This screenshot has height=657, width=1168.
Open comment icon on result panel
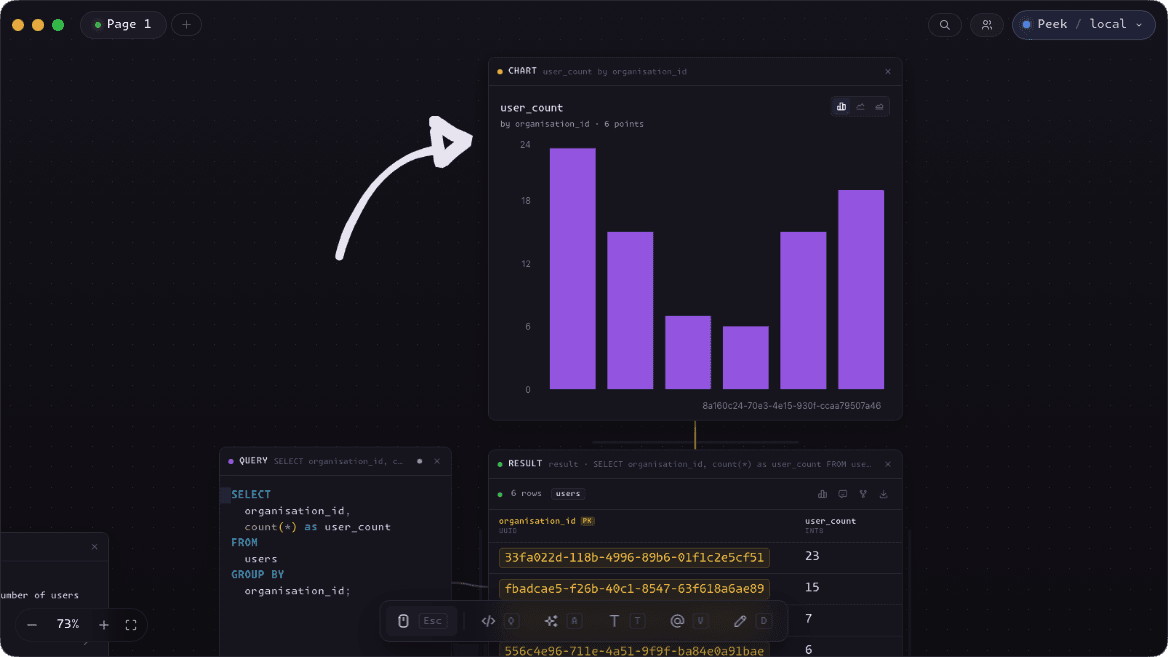[842, 494]
